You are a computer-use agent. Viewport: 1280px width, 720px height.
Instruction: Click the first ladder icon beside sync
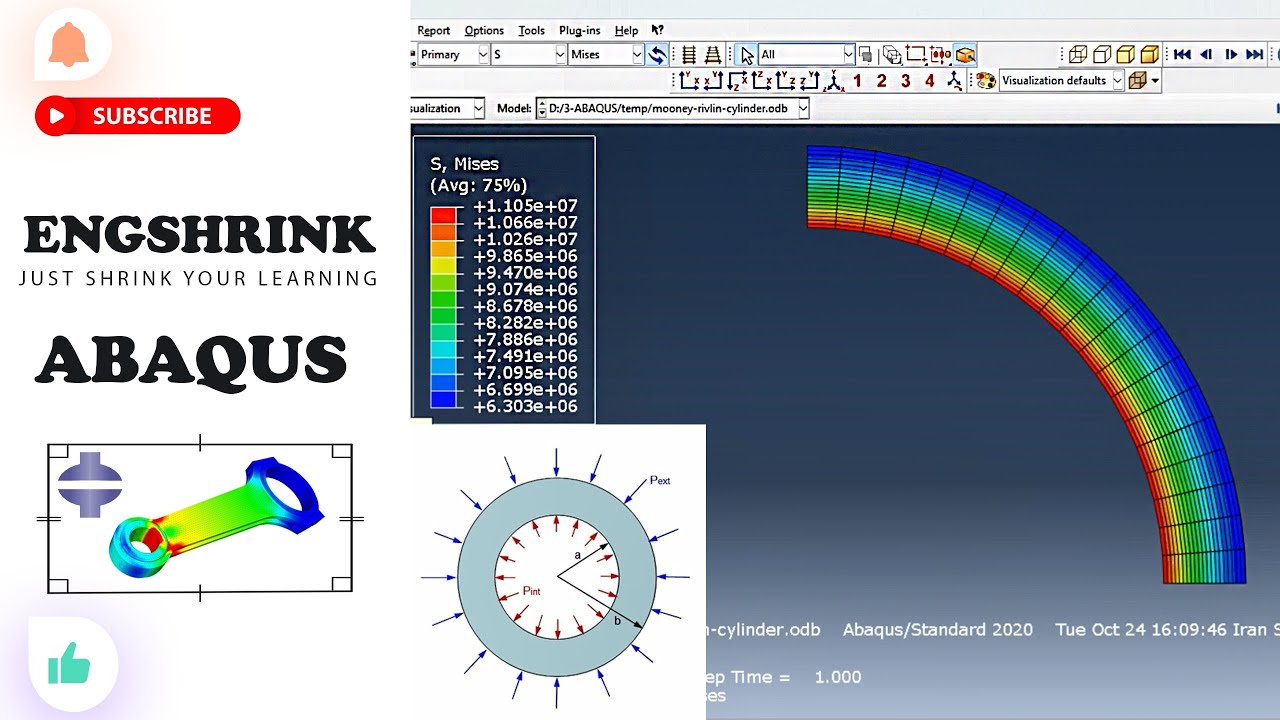tap(689, 54)
